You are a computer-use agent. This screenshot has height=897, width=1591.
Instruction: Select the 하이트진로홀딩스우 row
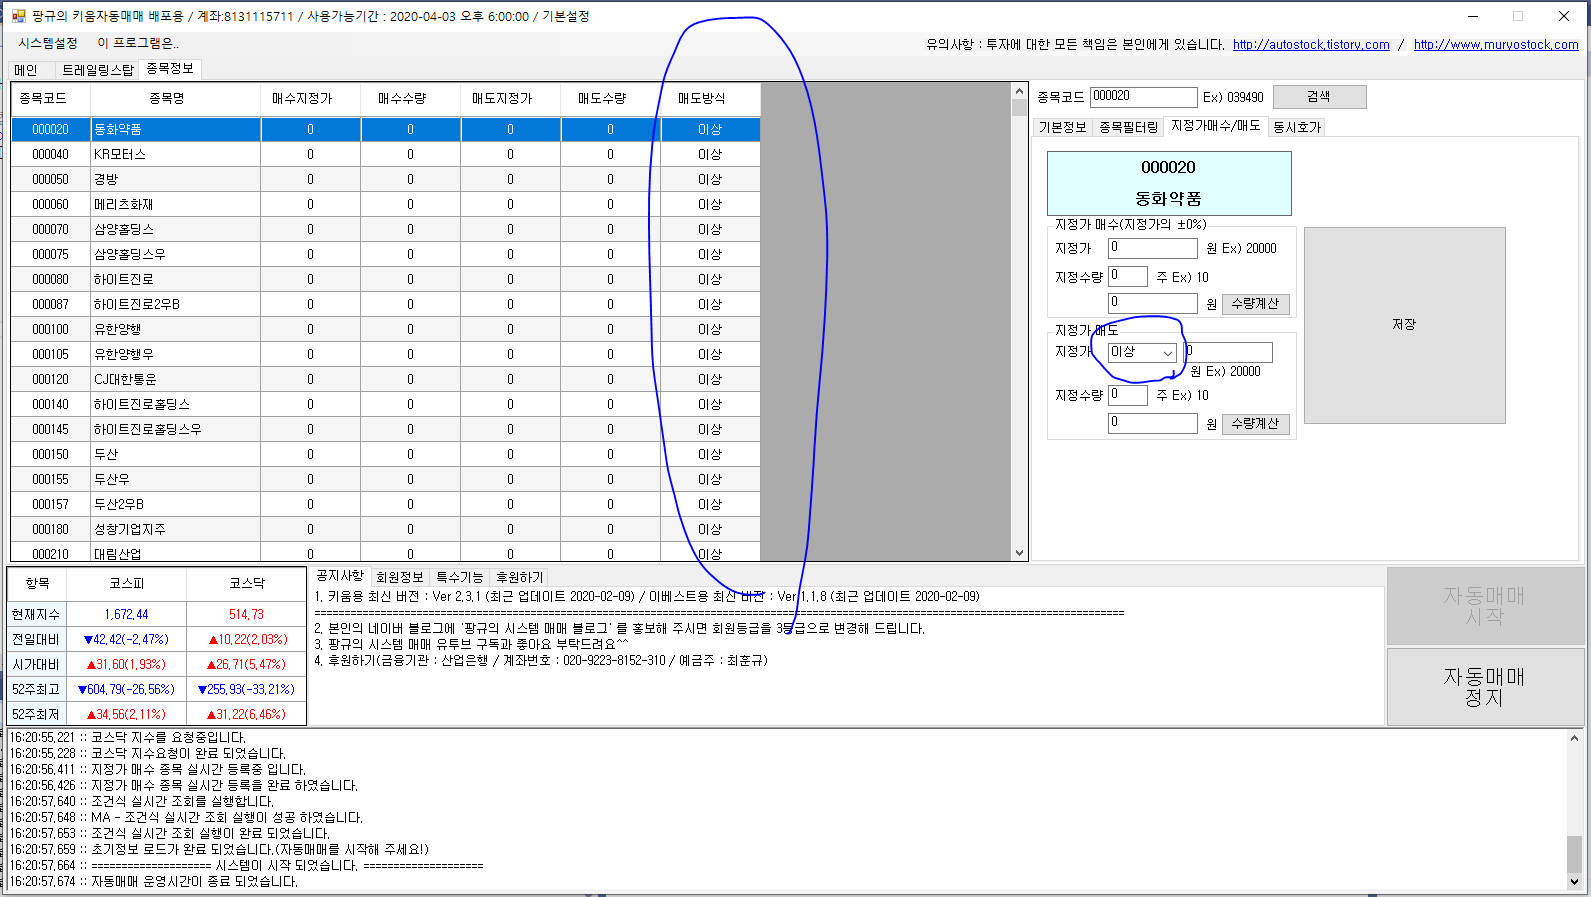coord(386,429)
